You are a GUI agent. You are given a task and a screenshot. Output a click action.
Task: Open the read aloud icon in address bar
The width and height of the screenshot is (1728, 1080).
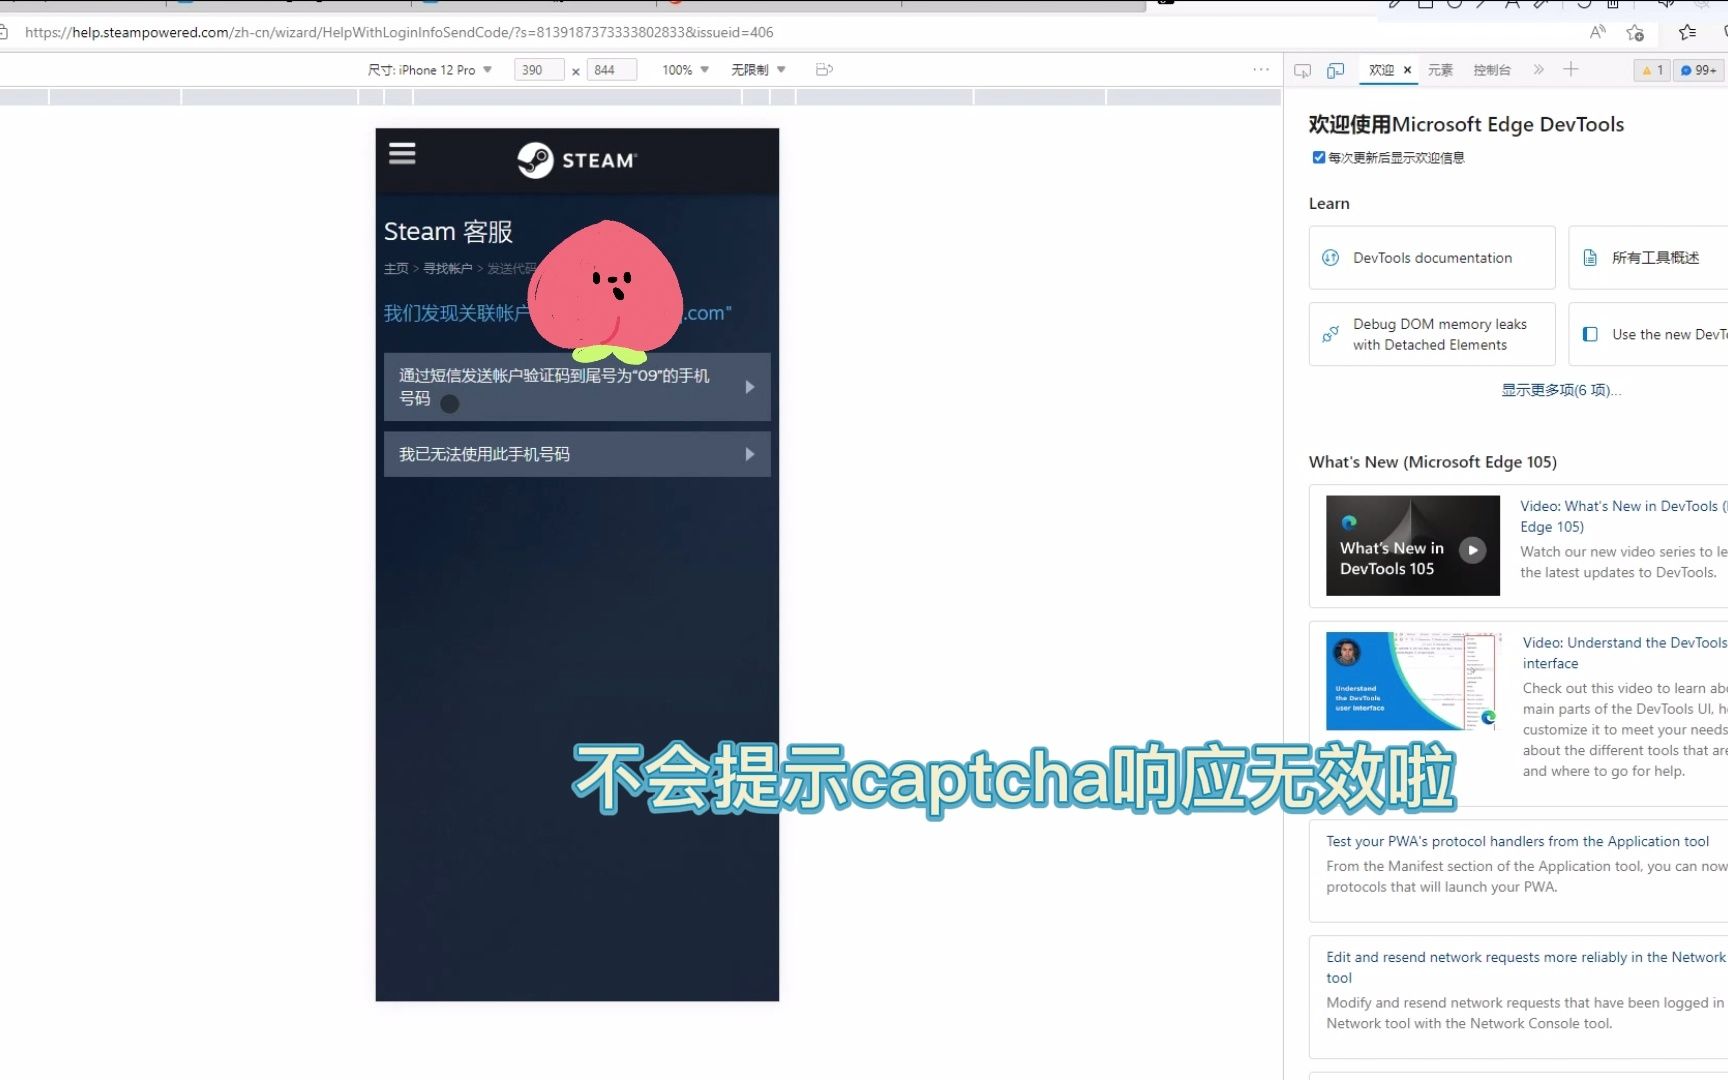pos(1596,32)
